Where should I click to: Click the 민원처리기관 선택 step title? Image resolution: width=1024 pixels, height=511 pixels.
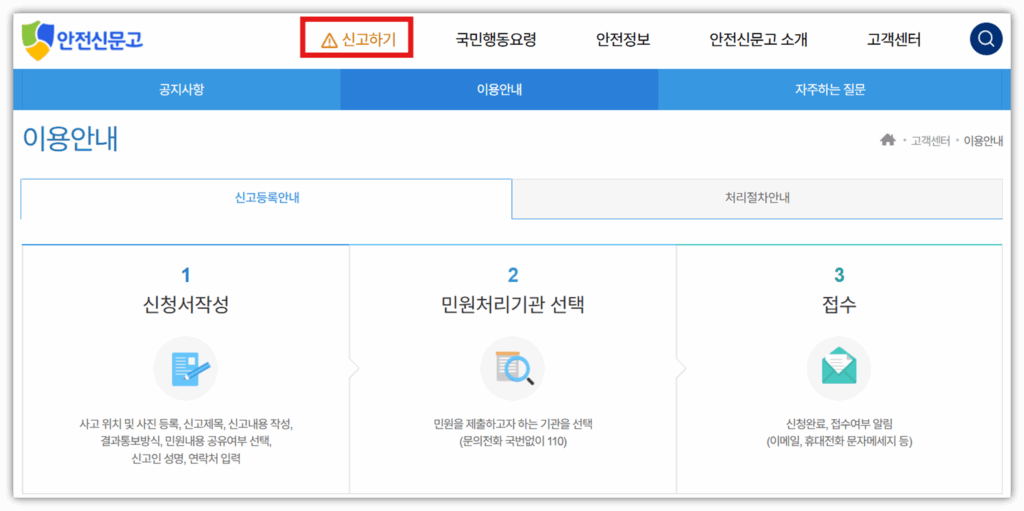click(513, 305)
